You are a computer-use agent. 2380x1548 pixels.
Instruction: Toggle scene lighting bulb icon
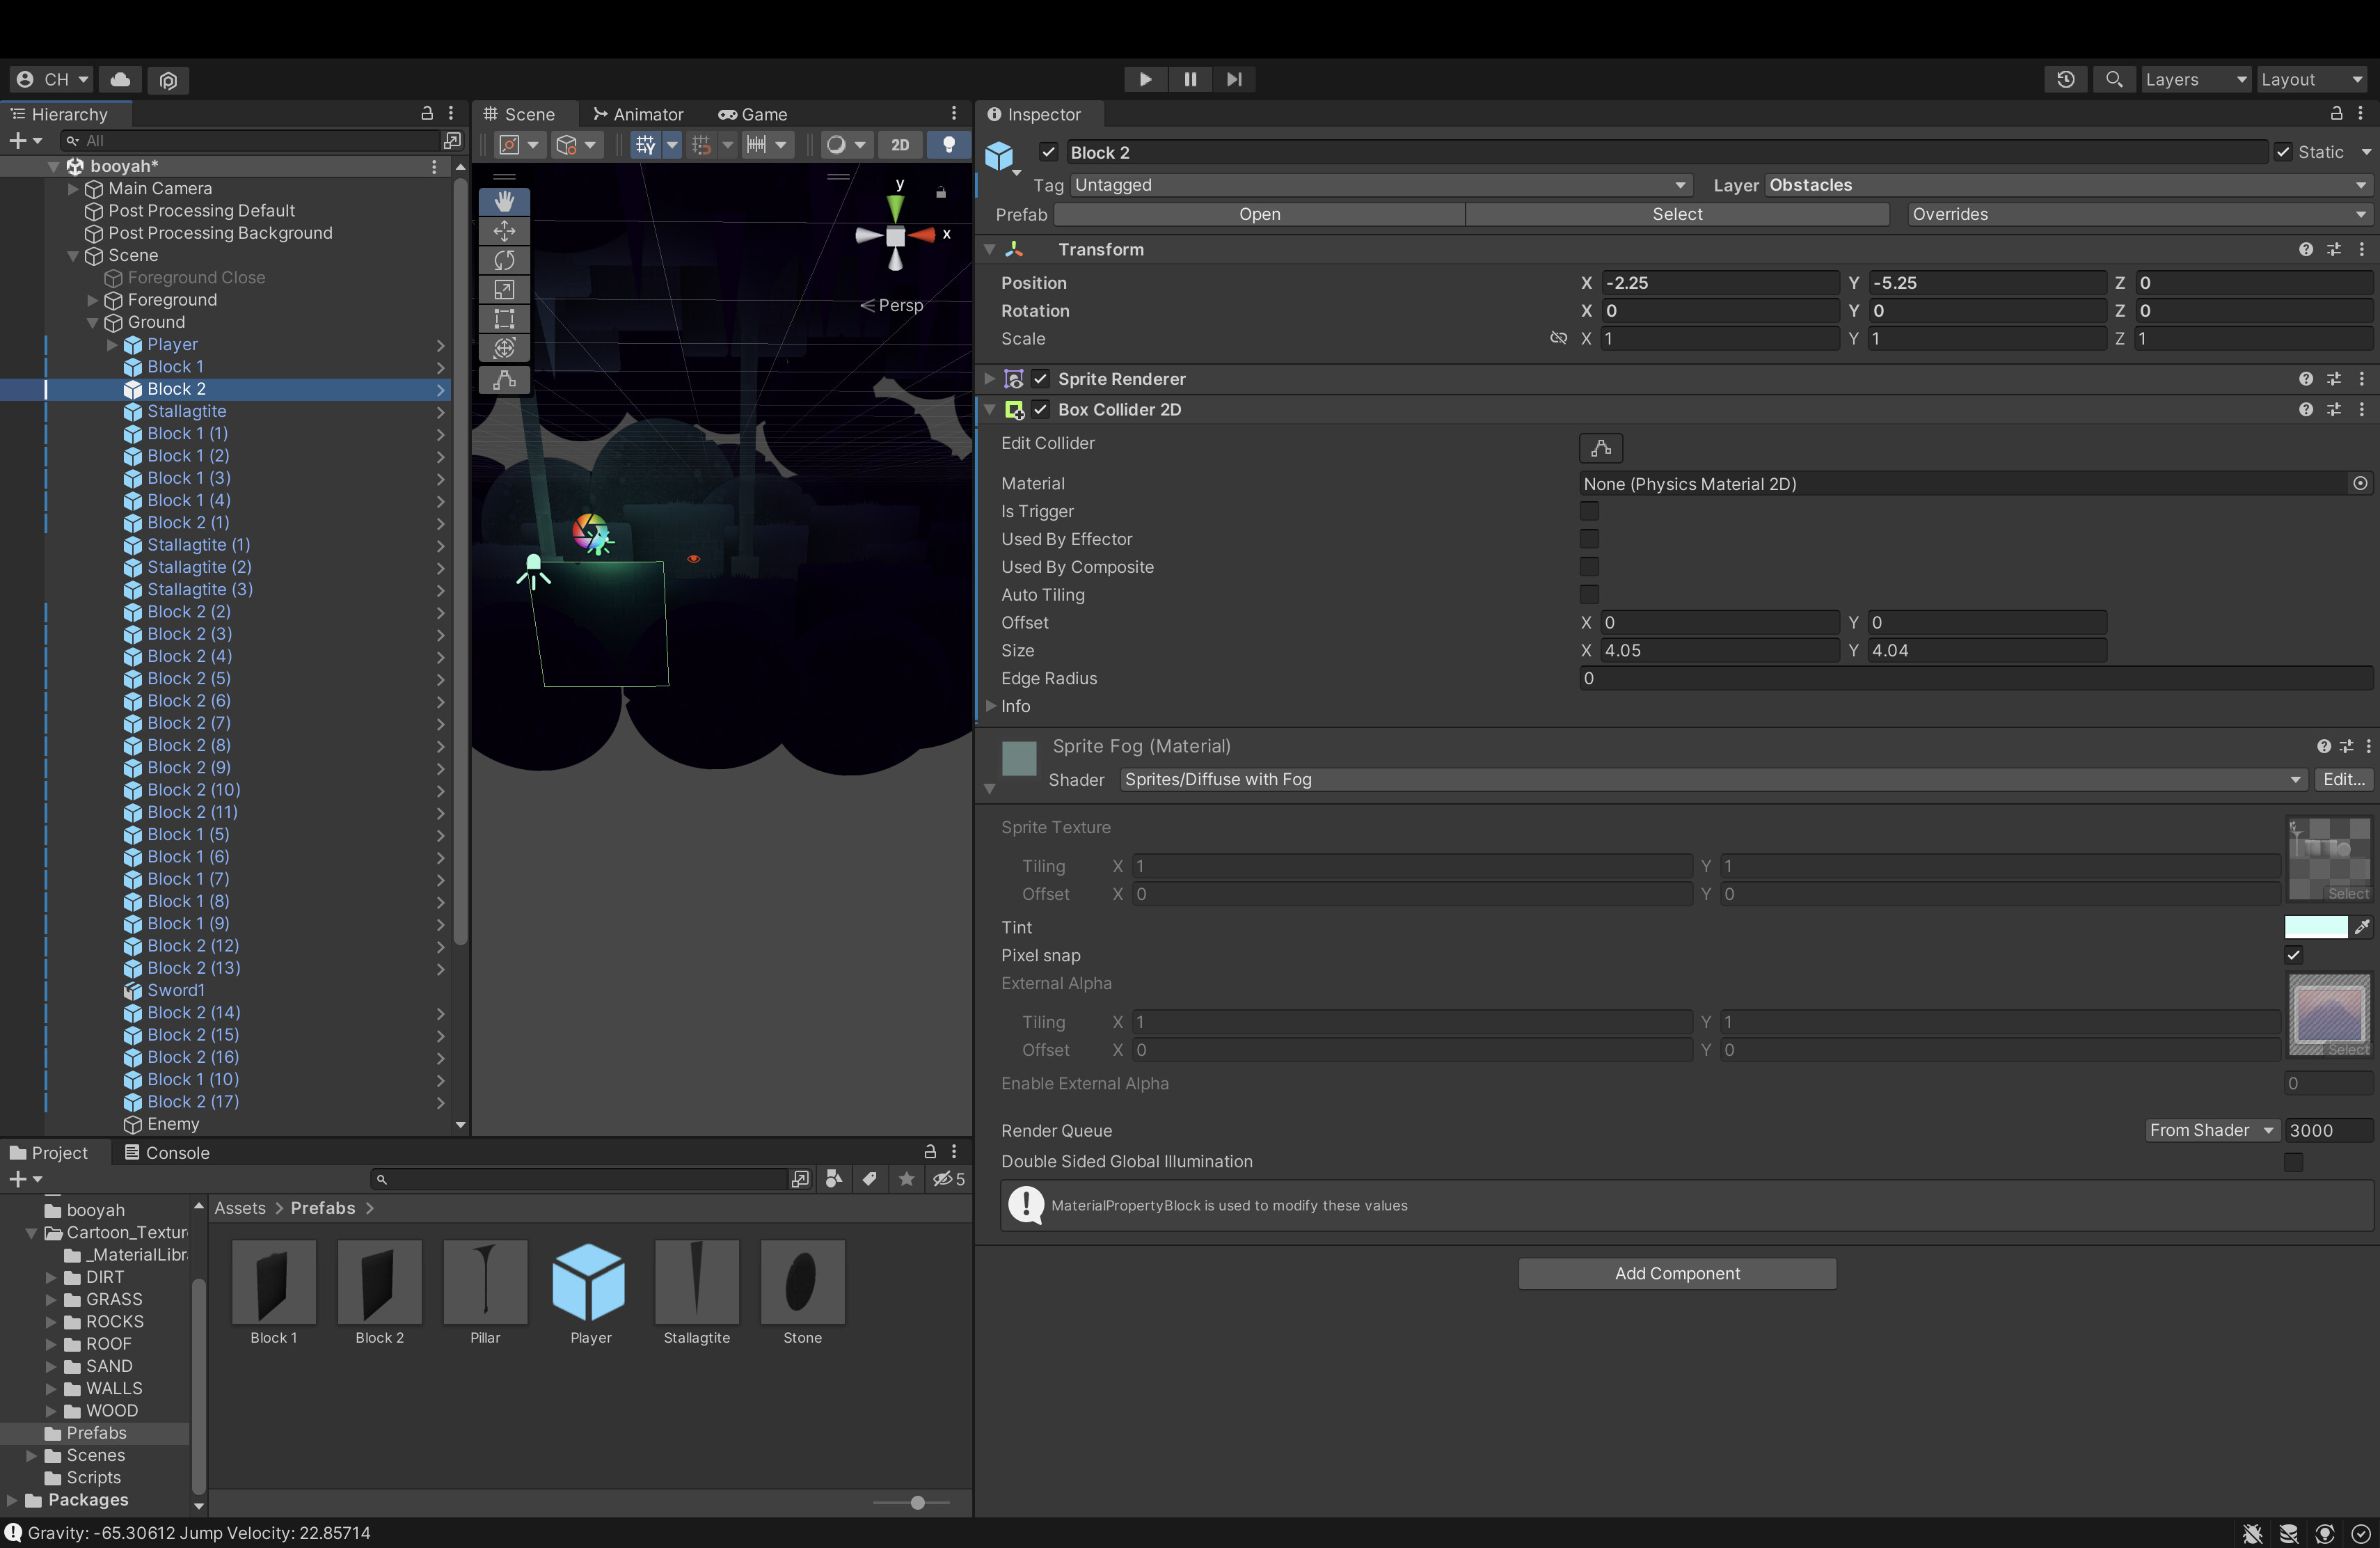click(948, 145)
